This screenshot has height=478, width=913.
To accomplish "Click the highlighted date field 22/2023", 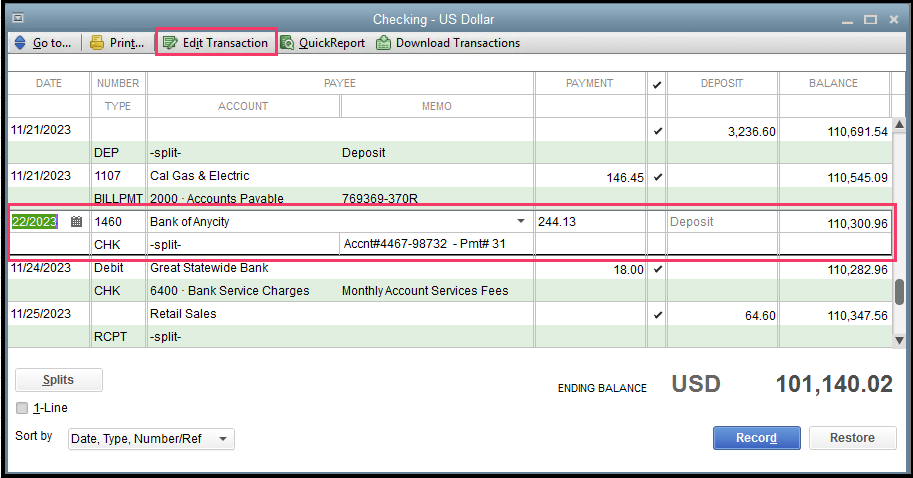I will click(34, 221).
